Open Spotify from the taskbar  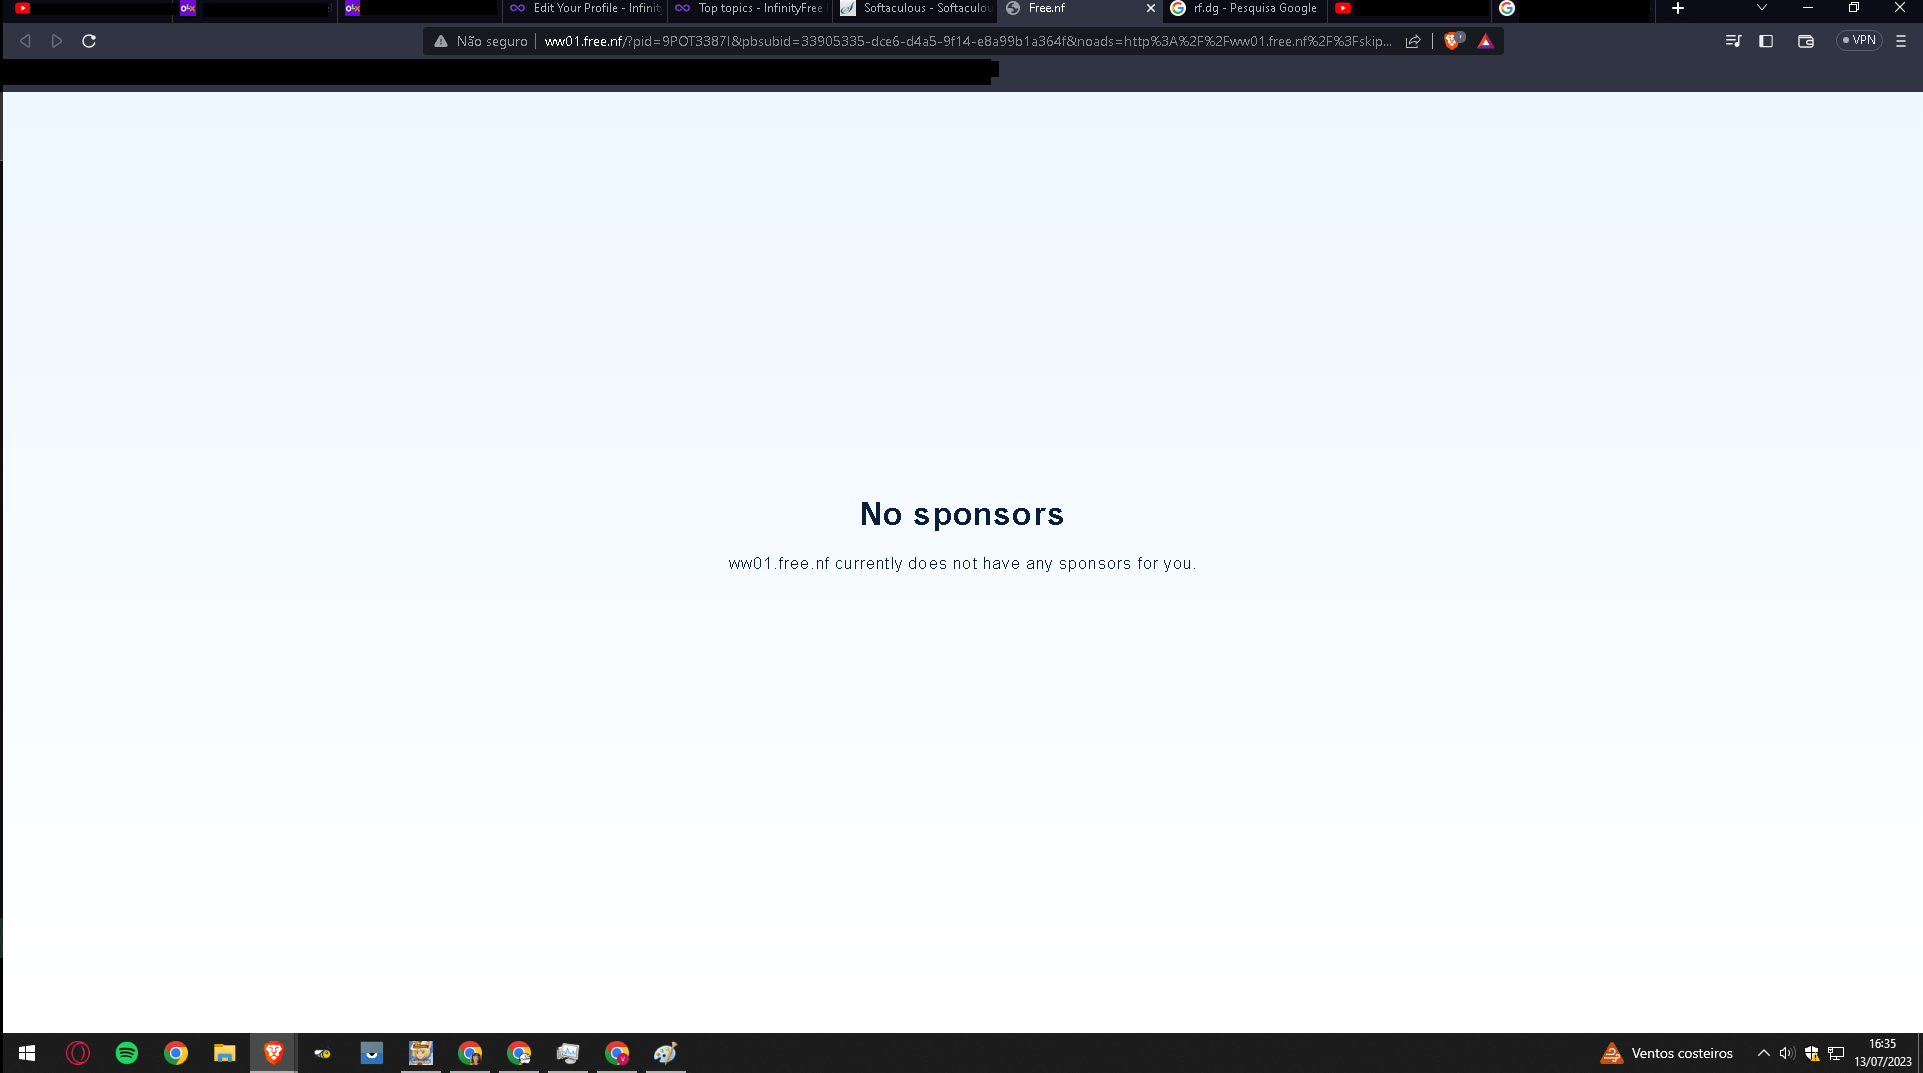[x=127, y=1053]
